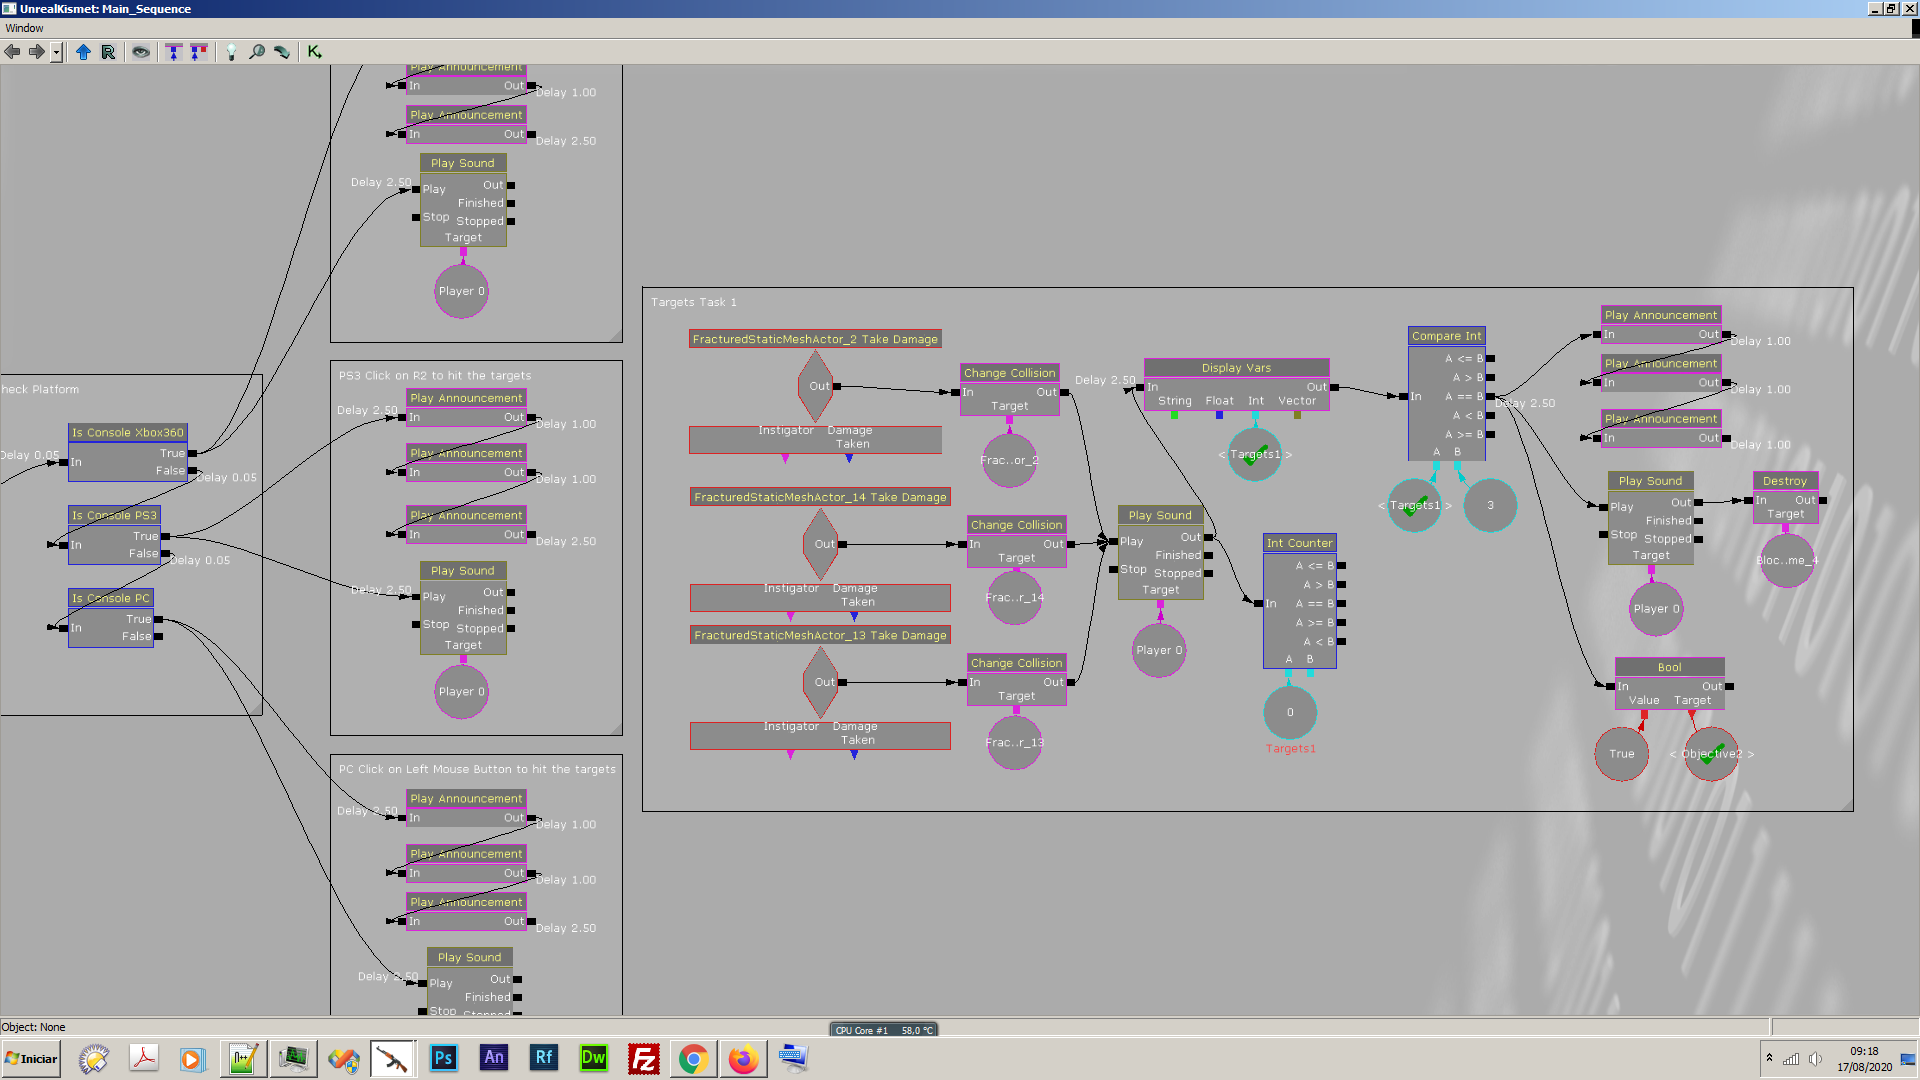Screen dimensions: 1920x1080
Task: Select the Int Counter node title
Action: point(1299,543)
